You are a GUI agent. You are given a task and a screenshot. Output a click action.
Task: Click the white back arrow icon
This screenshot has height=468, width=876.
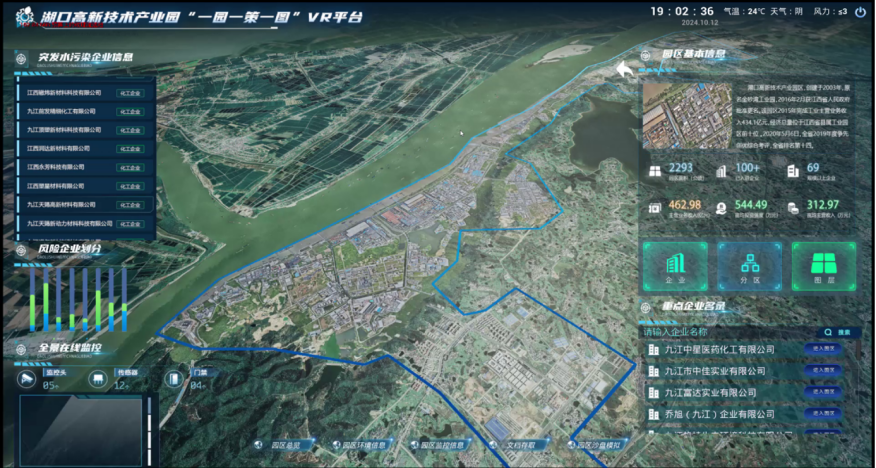(x=625, y=69)
